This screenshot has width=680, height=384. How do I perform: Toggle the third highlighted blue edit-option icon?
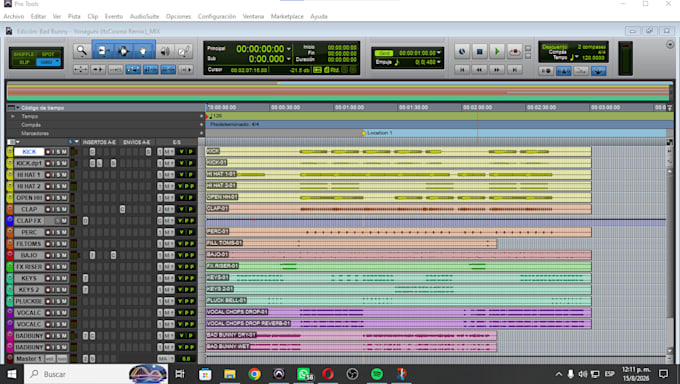(x=168, y=69)
